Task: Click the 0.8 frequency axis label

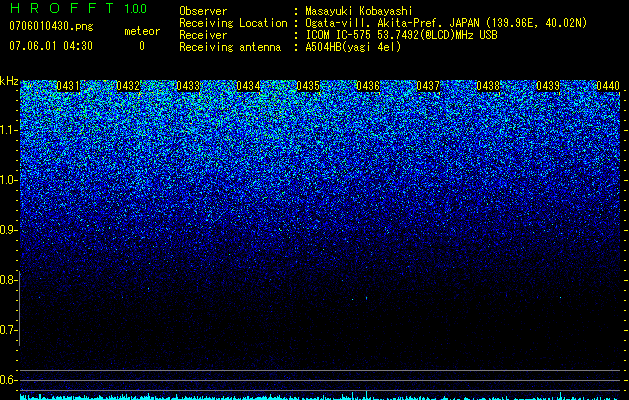Action: (x=8, y=280)
